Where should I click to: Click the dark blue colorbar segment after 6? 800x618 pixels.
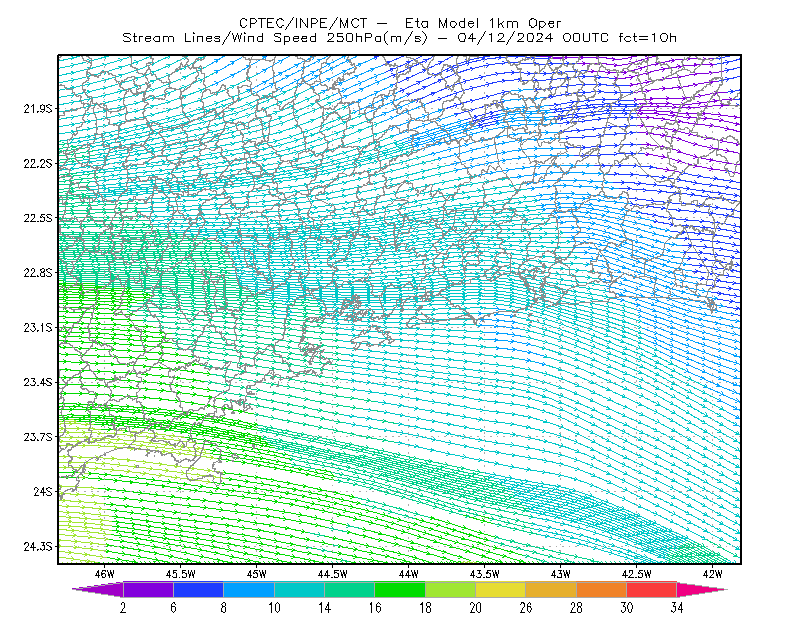pos(198,589)
